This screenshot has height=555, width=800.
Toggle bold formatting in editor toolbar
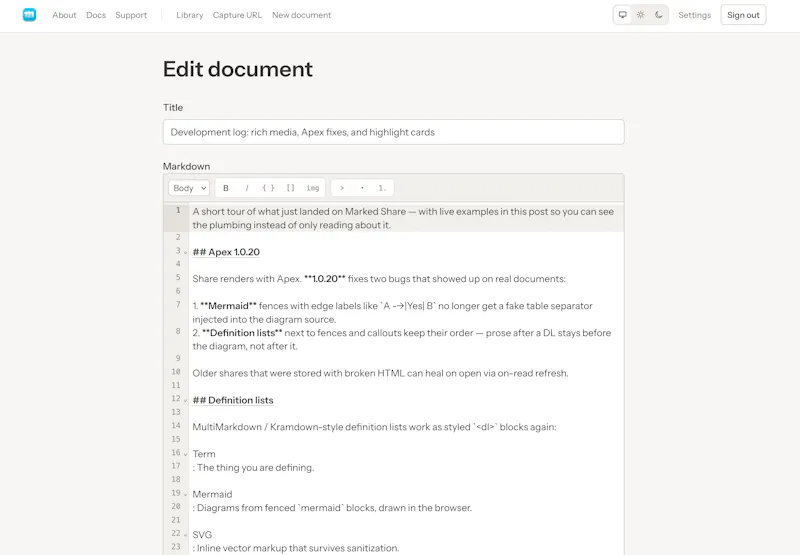226,188
